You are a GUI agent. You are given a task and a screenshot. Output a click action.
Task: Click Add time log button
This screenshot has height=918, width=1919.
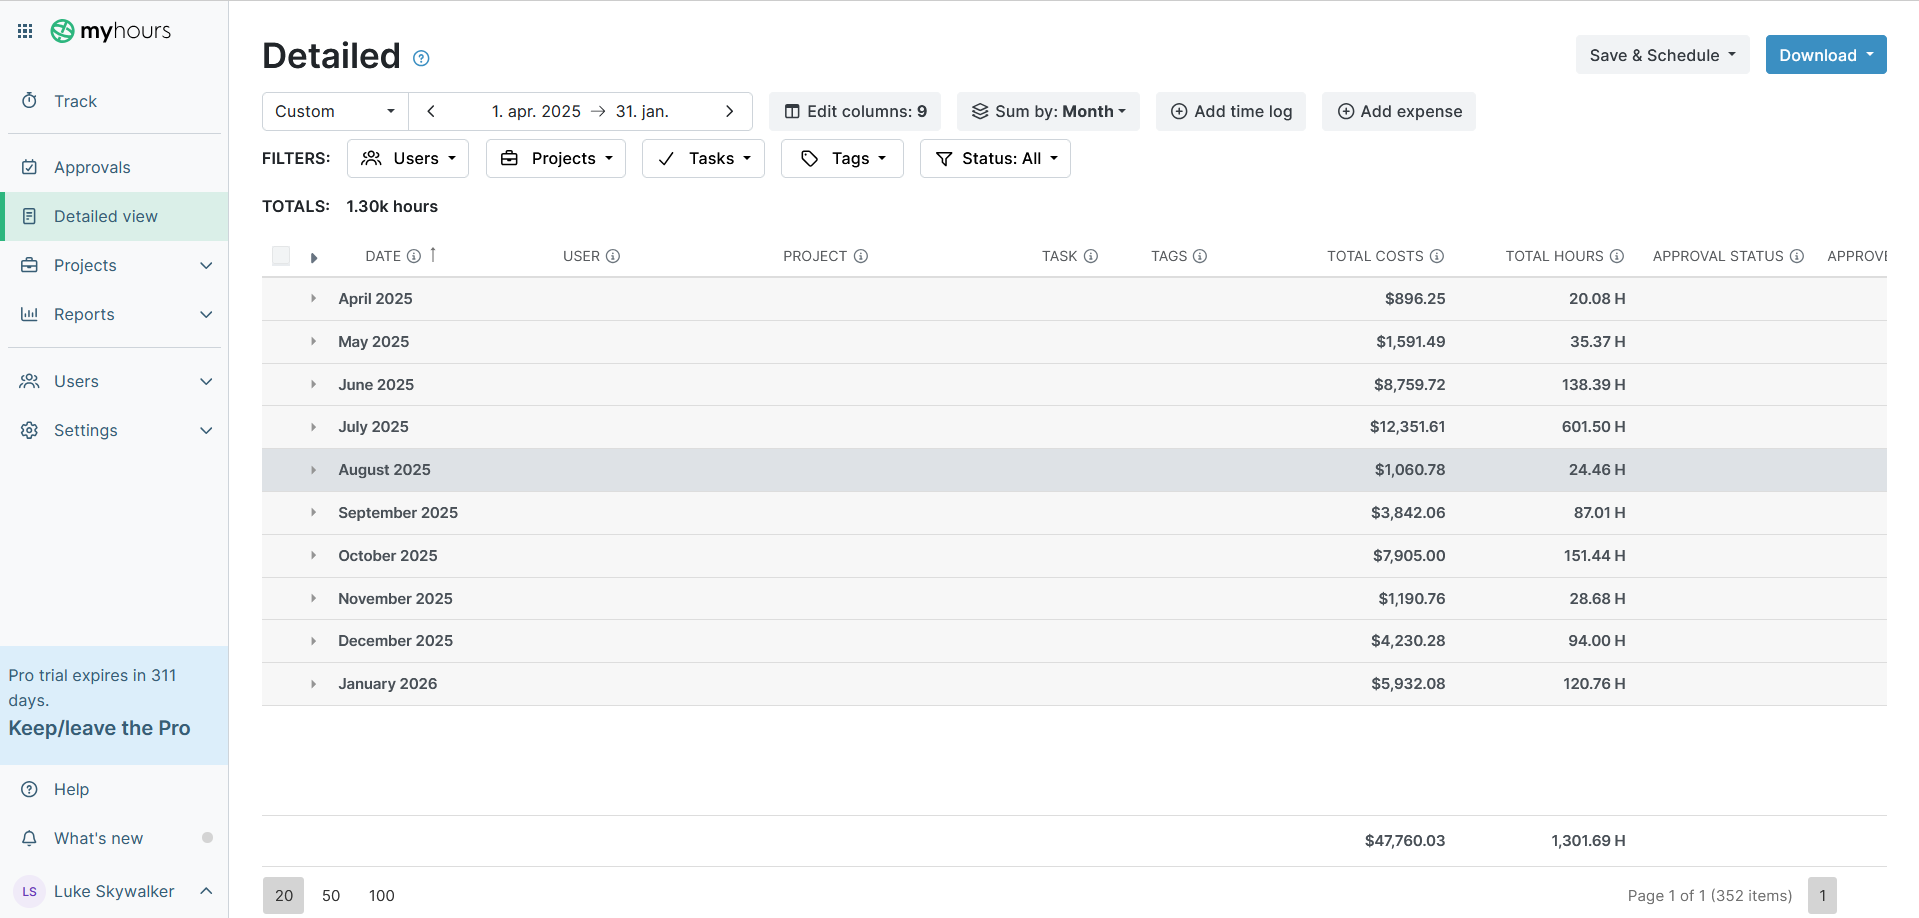(x=1231, y=111)
